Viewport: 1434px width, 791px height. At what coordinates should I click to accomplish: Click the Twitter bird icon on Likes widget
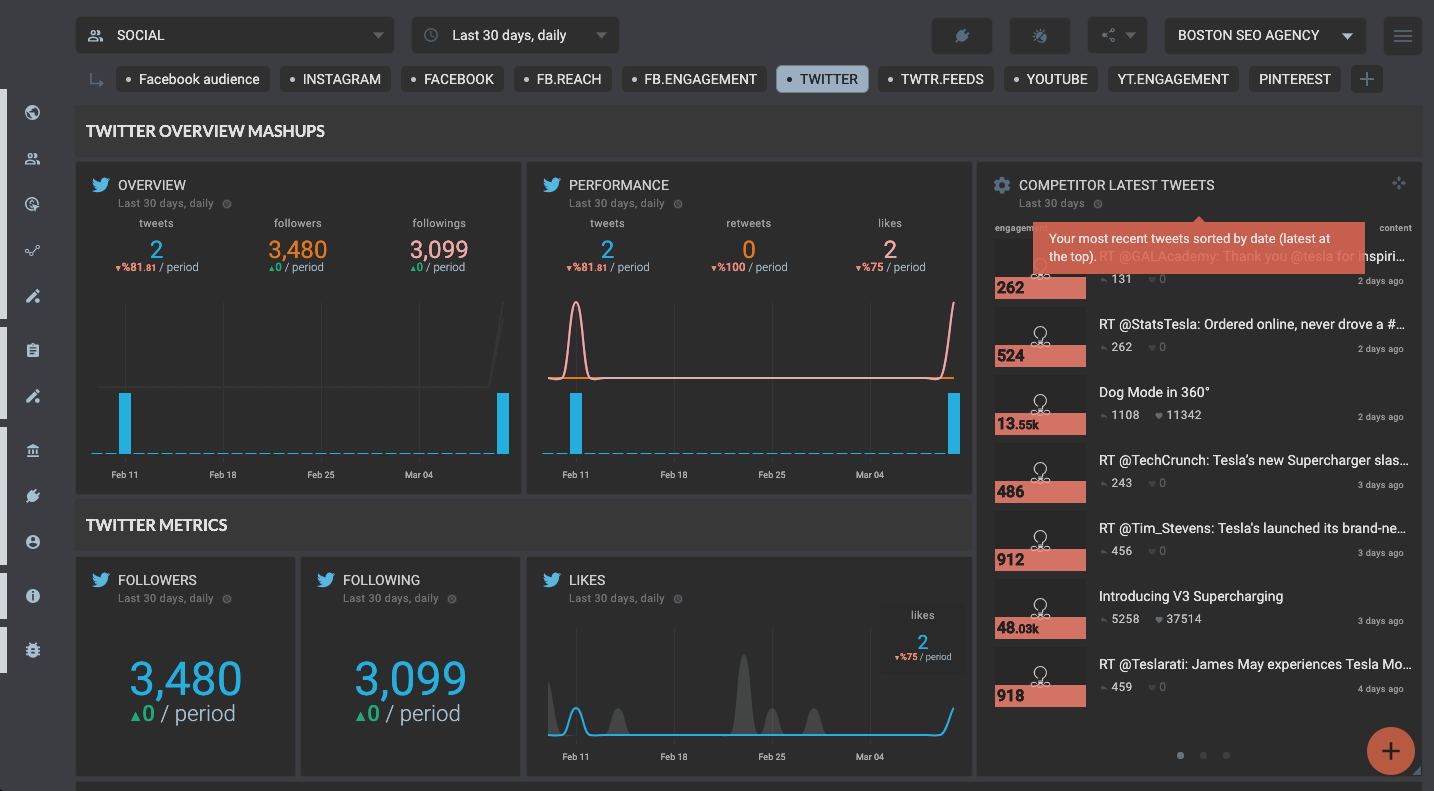click(551, 580)
